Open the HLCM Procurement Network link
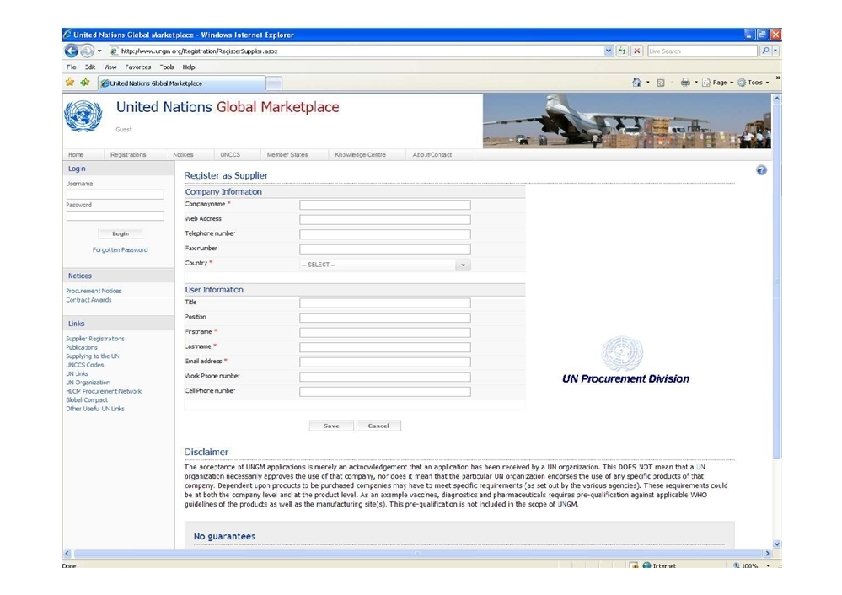 (x=104, y=391)
